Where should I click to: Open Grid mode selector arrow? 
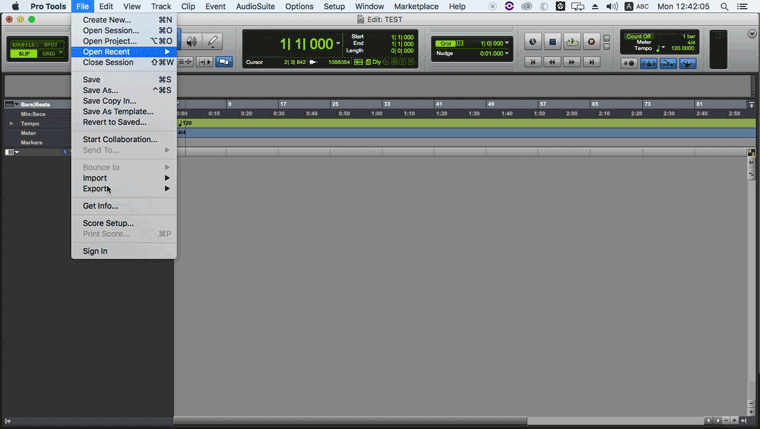(61, 53)
